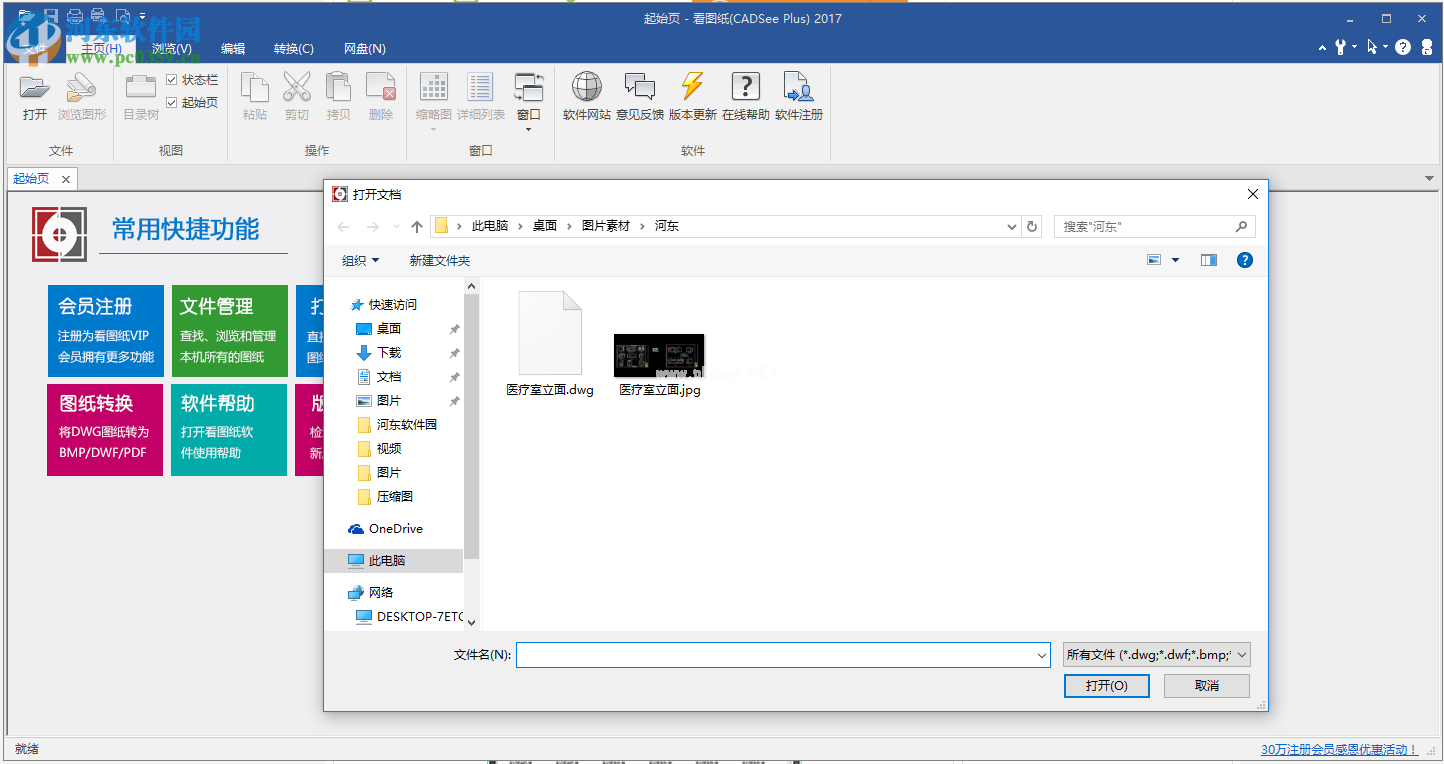Click the 会员注册 tile
1444x764 pixels.
[105, 331]
